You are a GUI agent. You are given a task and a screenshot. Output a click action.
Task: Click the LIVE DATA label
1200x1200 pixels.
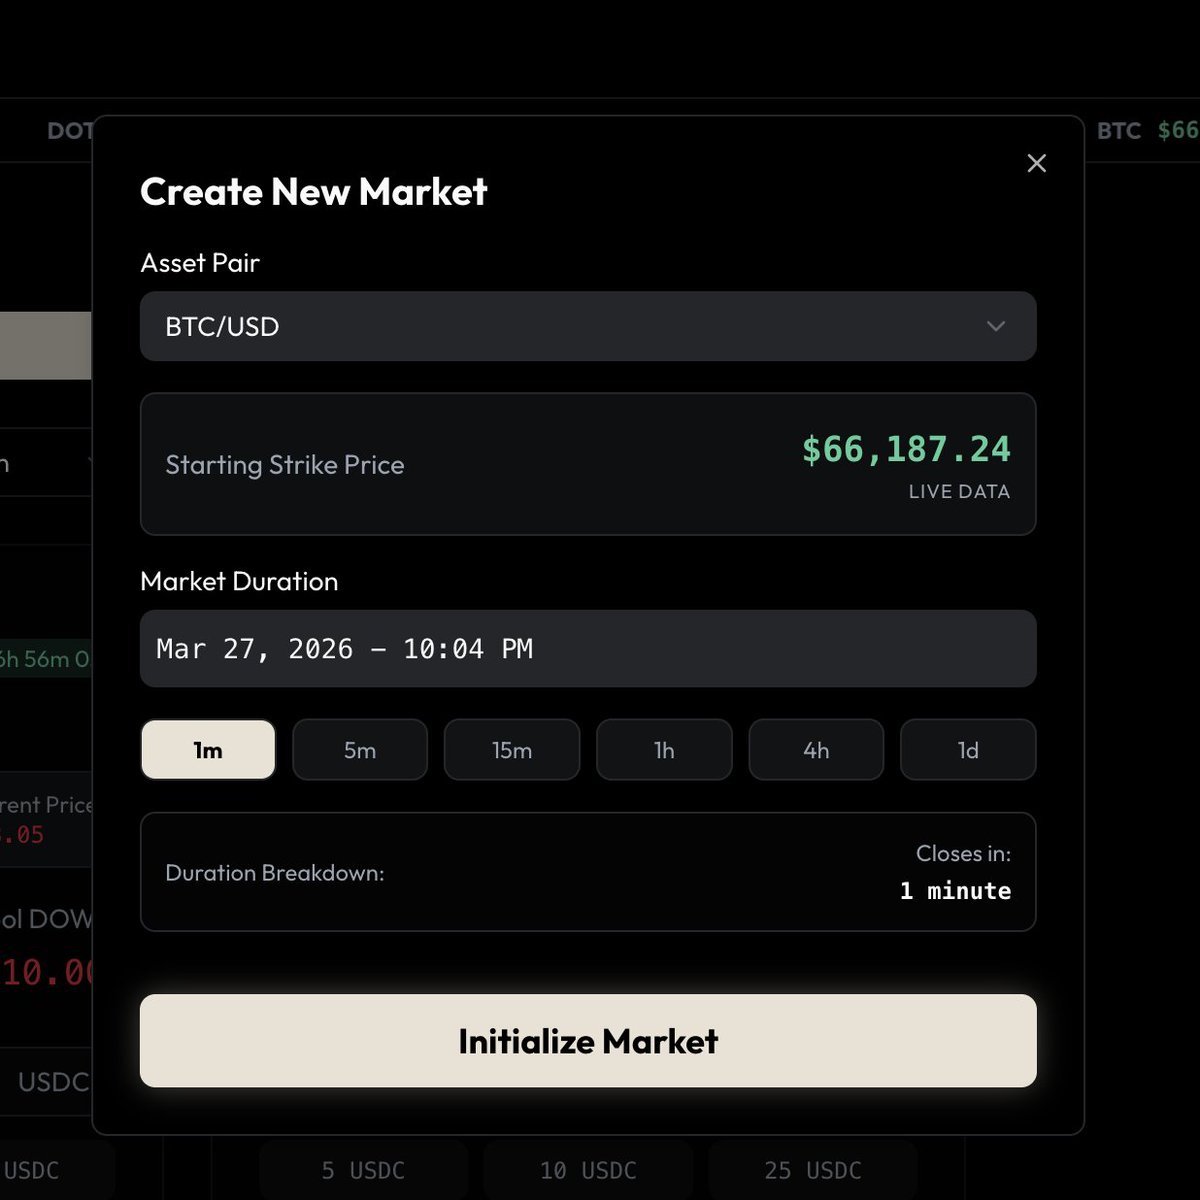pos(959,492)
